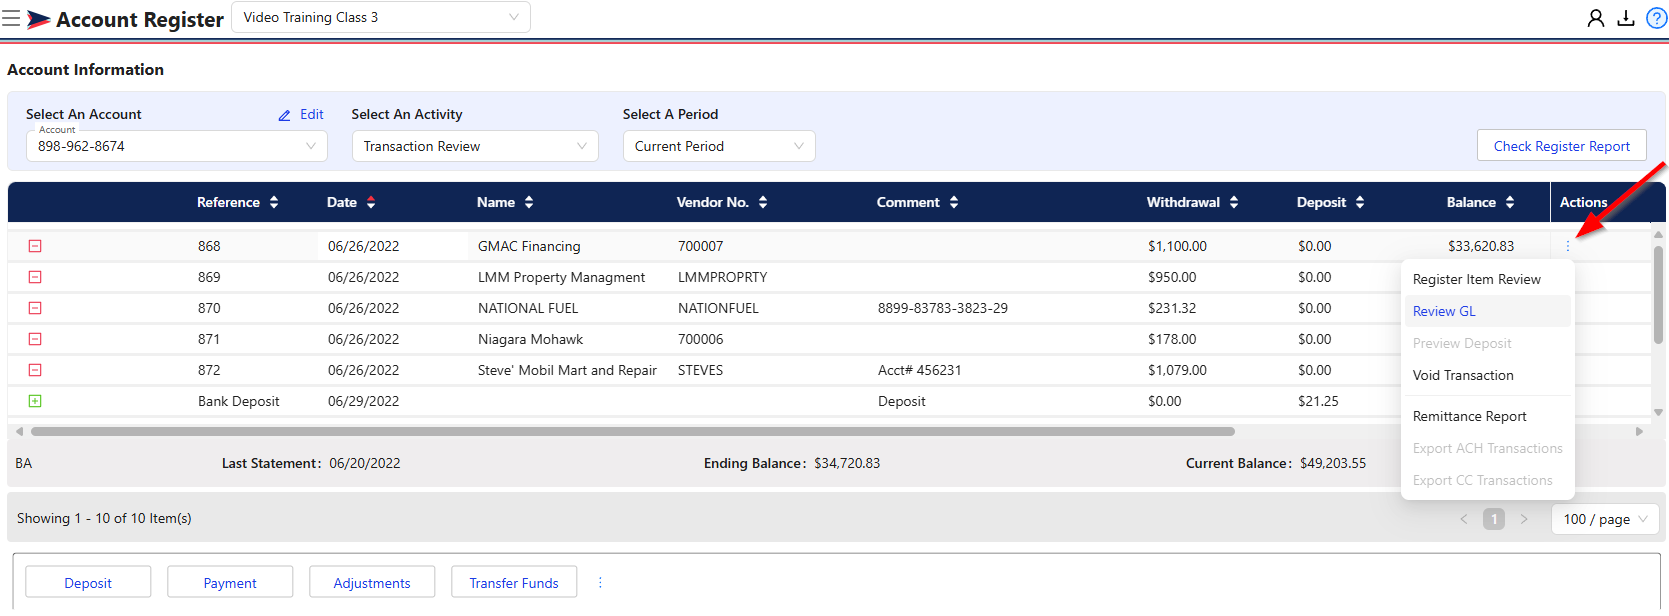This screenshot has height=616, width=1669.
Task: Click page number 1 button
Action: [1494, 519]
